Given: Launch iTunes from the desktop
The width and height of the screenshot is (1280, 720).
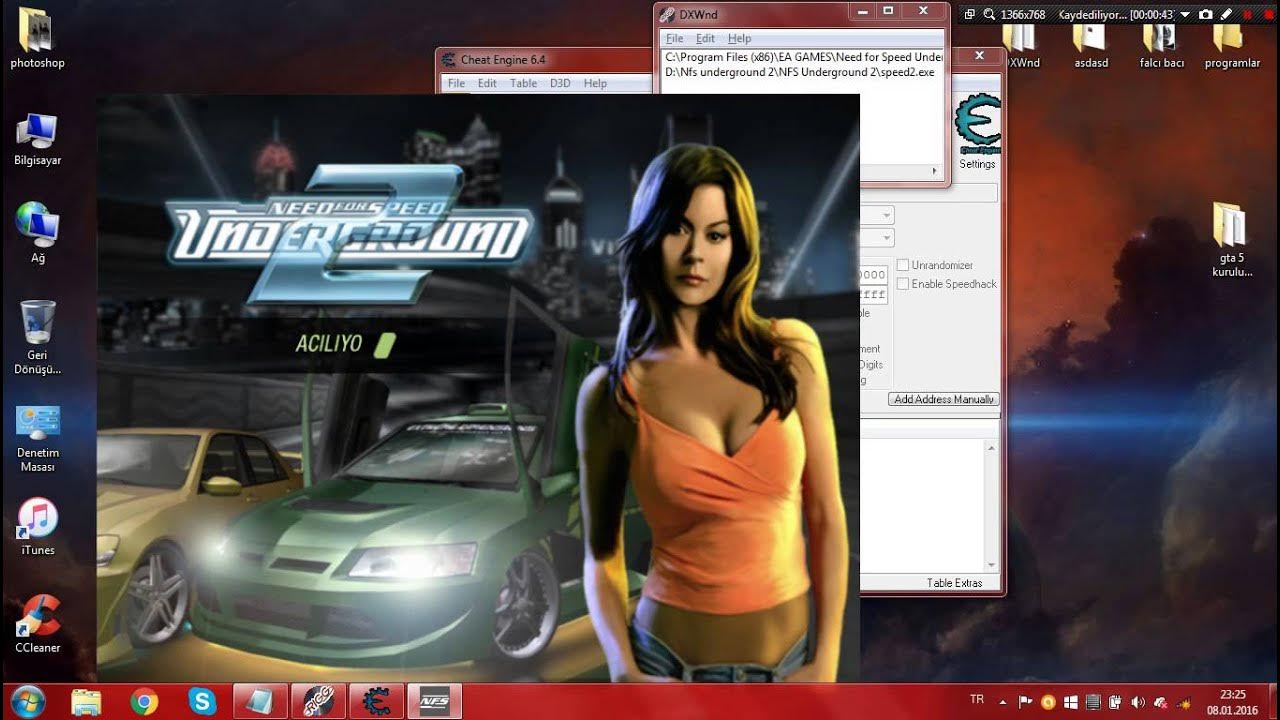Looking at the screenshot, I should [x=37, y=526].
